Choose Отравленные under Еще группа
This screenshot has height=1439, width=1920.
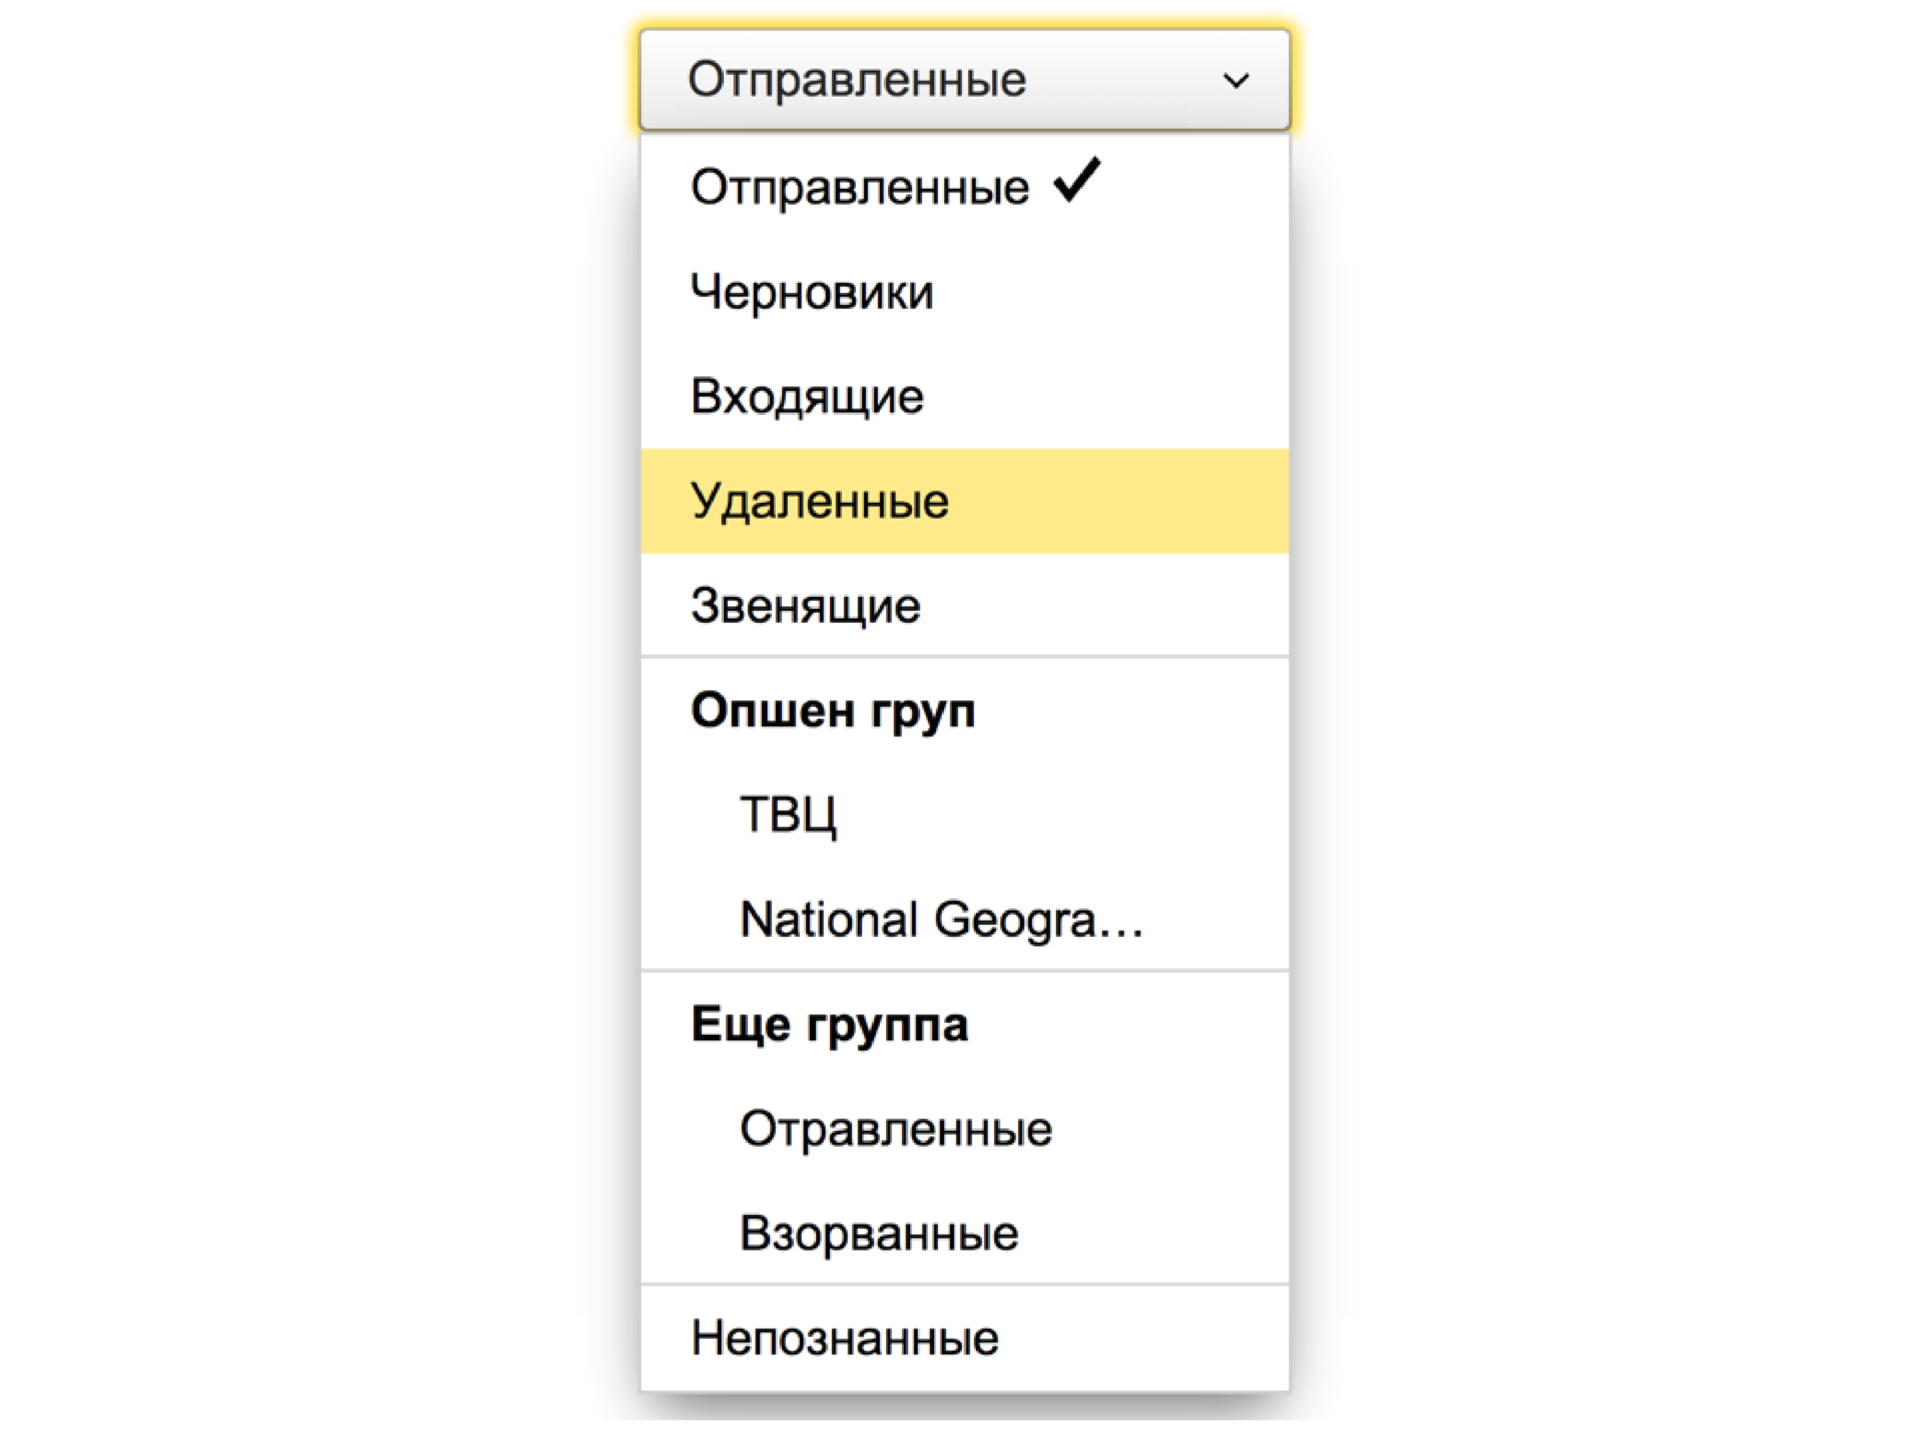point(895,1128)
